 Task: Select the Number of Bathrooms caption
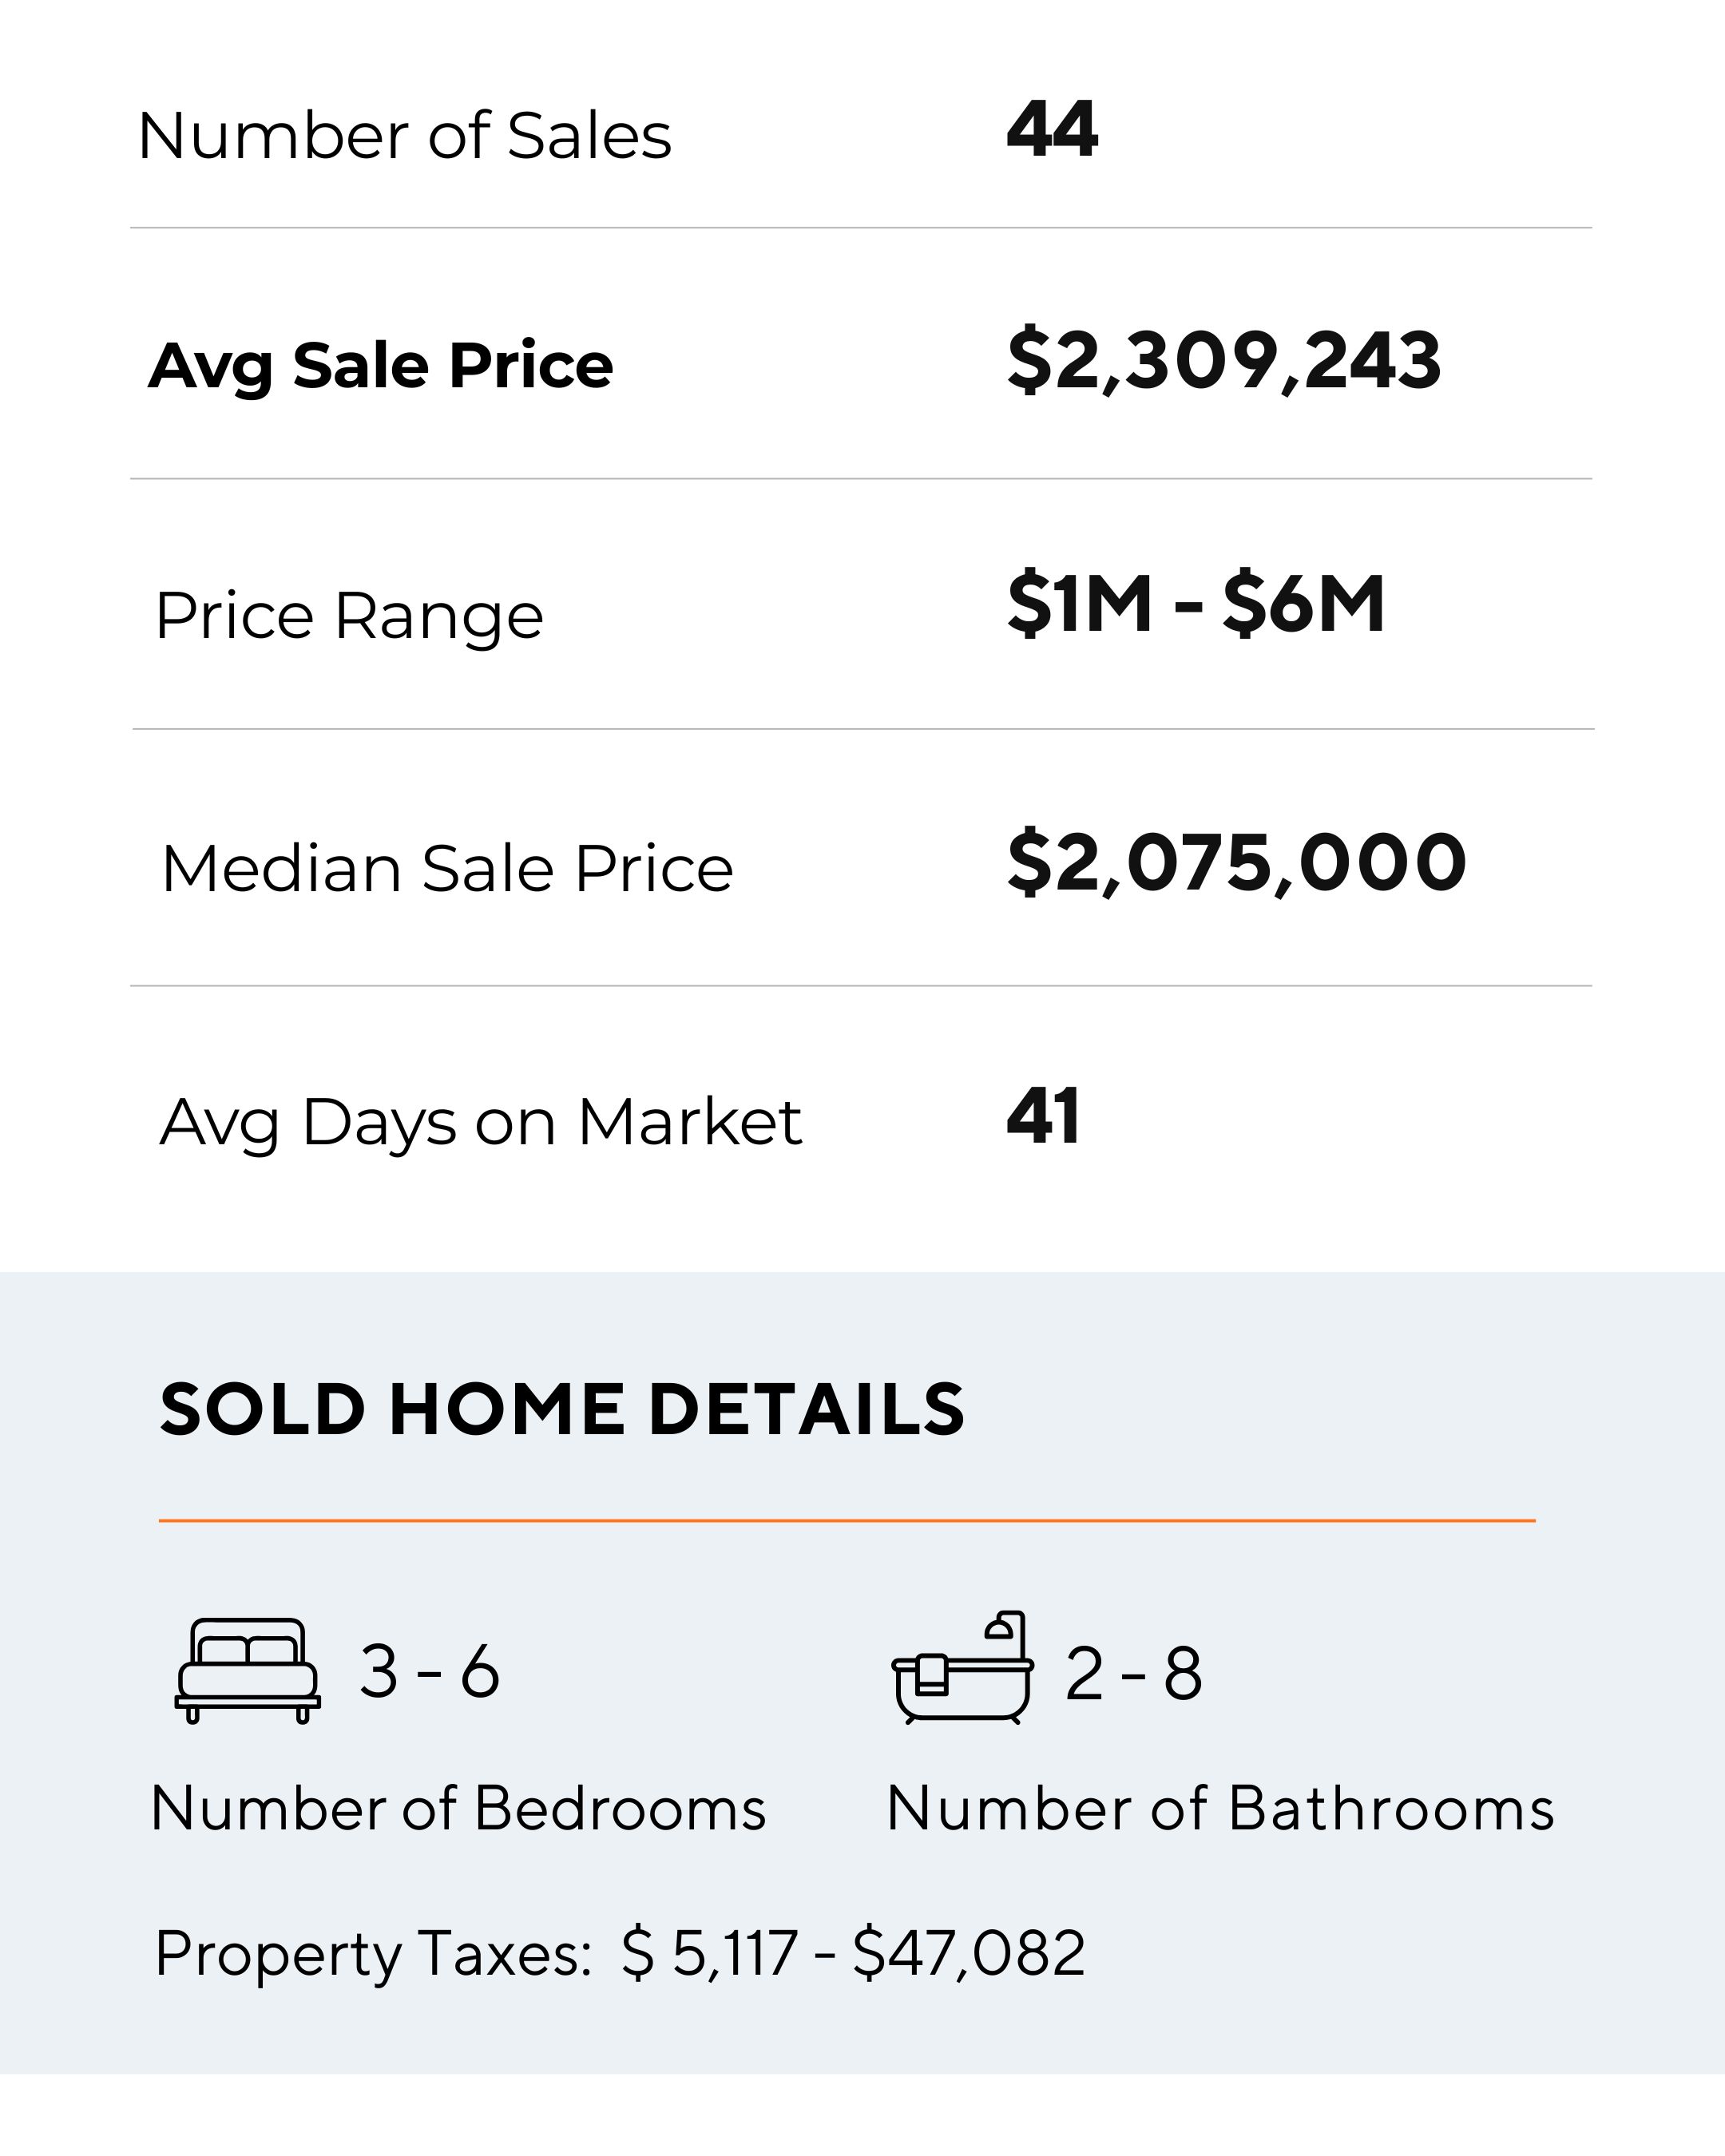pyautogui.click(x=1220, y=1809)
